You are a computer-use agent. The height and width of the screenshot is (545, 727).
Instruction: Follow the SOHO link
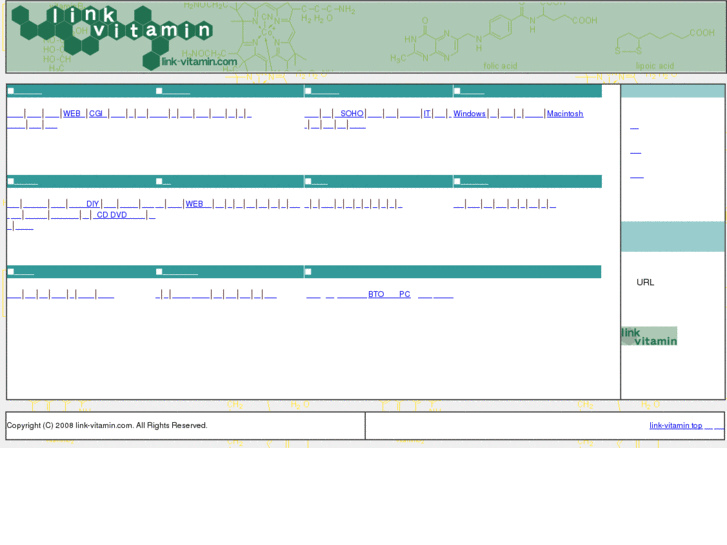(350, 114)
